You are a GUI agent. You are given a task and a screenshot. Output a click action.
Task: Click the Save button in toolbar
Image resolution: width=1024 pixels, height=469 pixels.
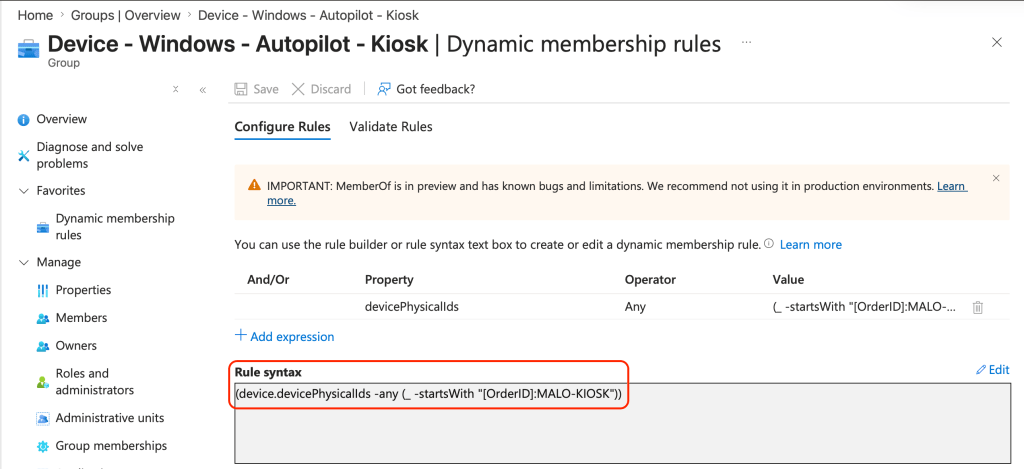(x=256, y=89)
